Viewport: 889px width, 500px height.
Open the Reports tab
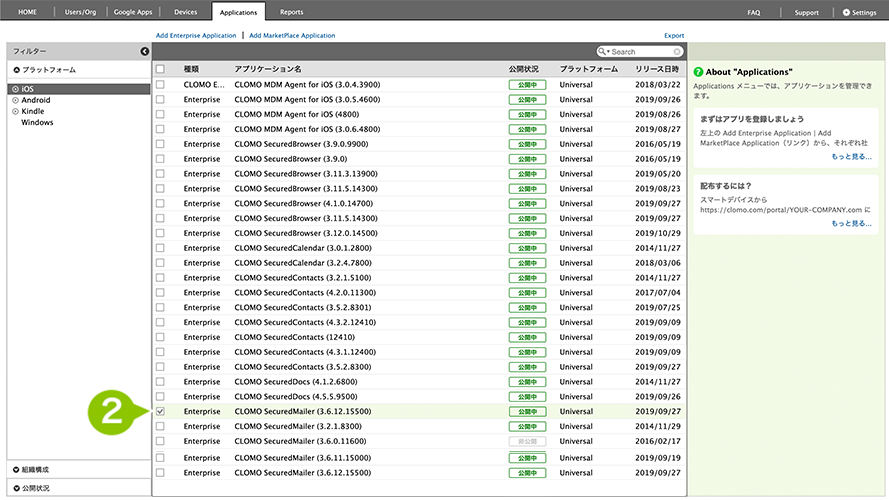[291, 12]
